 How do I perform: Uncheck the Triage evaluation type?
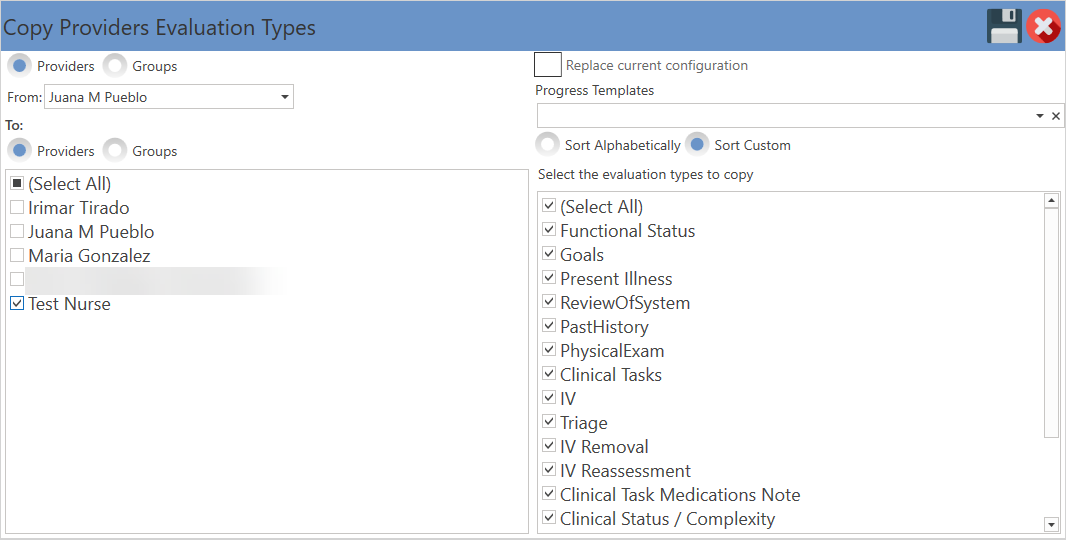(549, 422)
